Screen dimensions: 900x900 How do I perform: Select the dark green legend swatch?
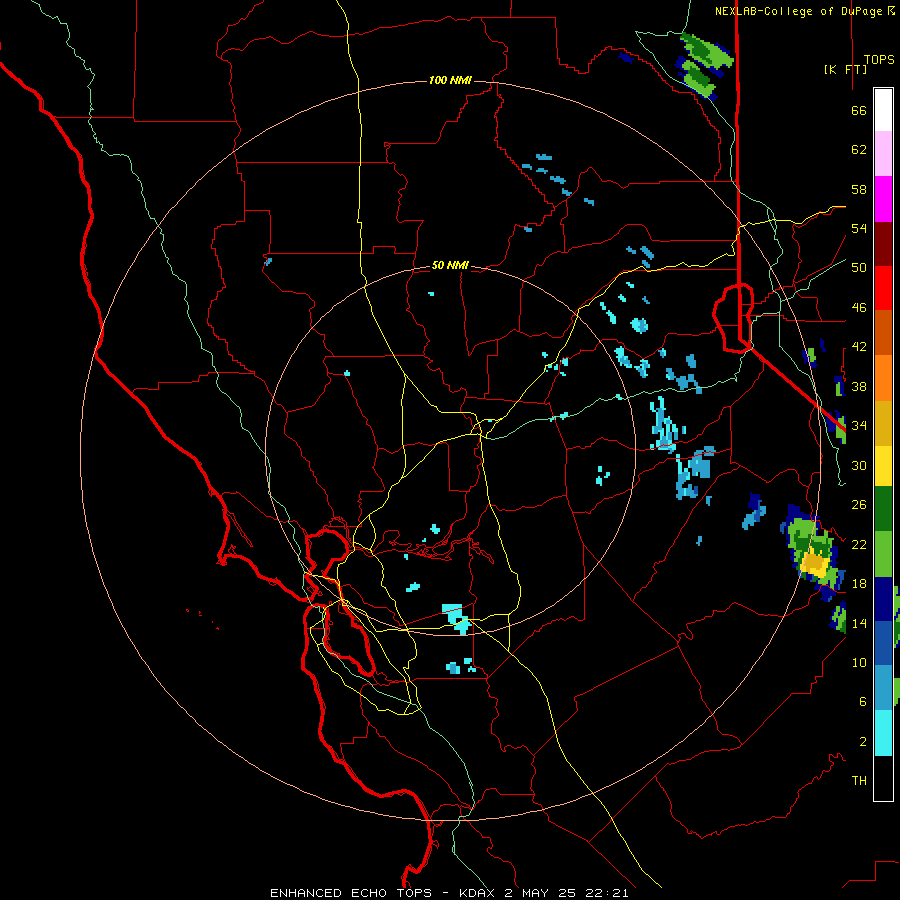(x=883, y=509)
